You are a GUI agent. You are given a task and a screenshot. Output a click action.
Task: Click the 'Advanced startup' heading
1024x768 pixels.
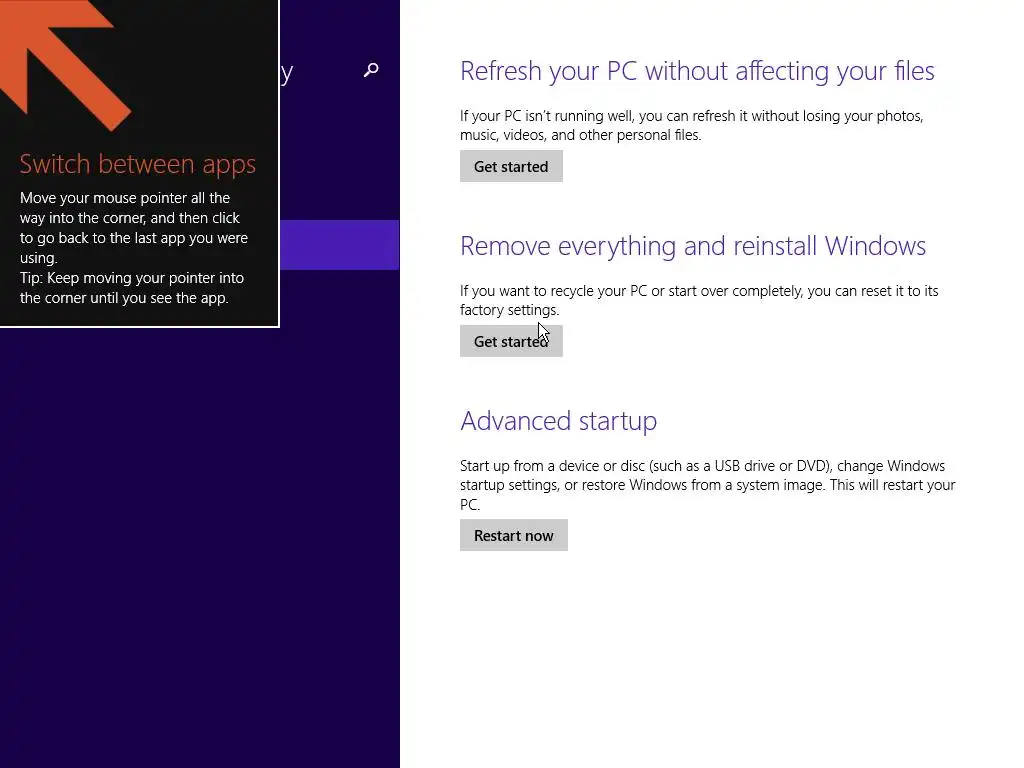point(558,421)
